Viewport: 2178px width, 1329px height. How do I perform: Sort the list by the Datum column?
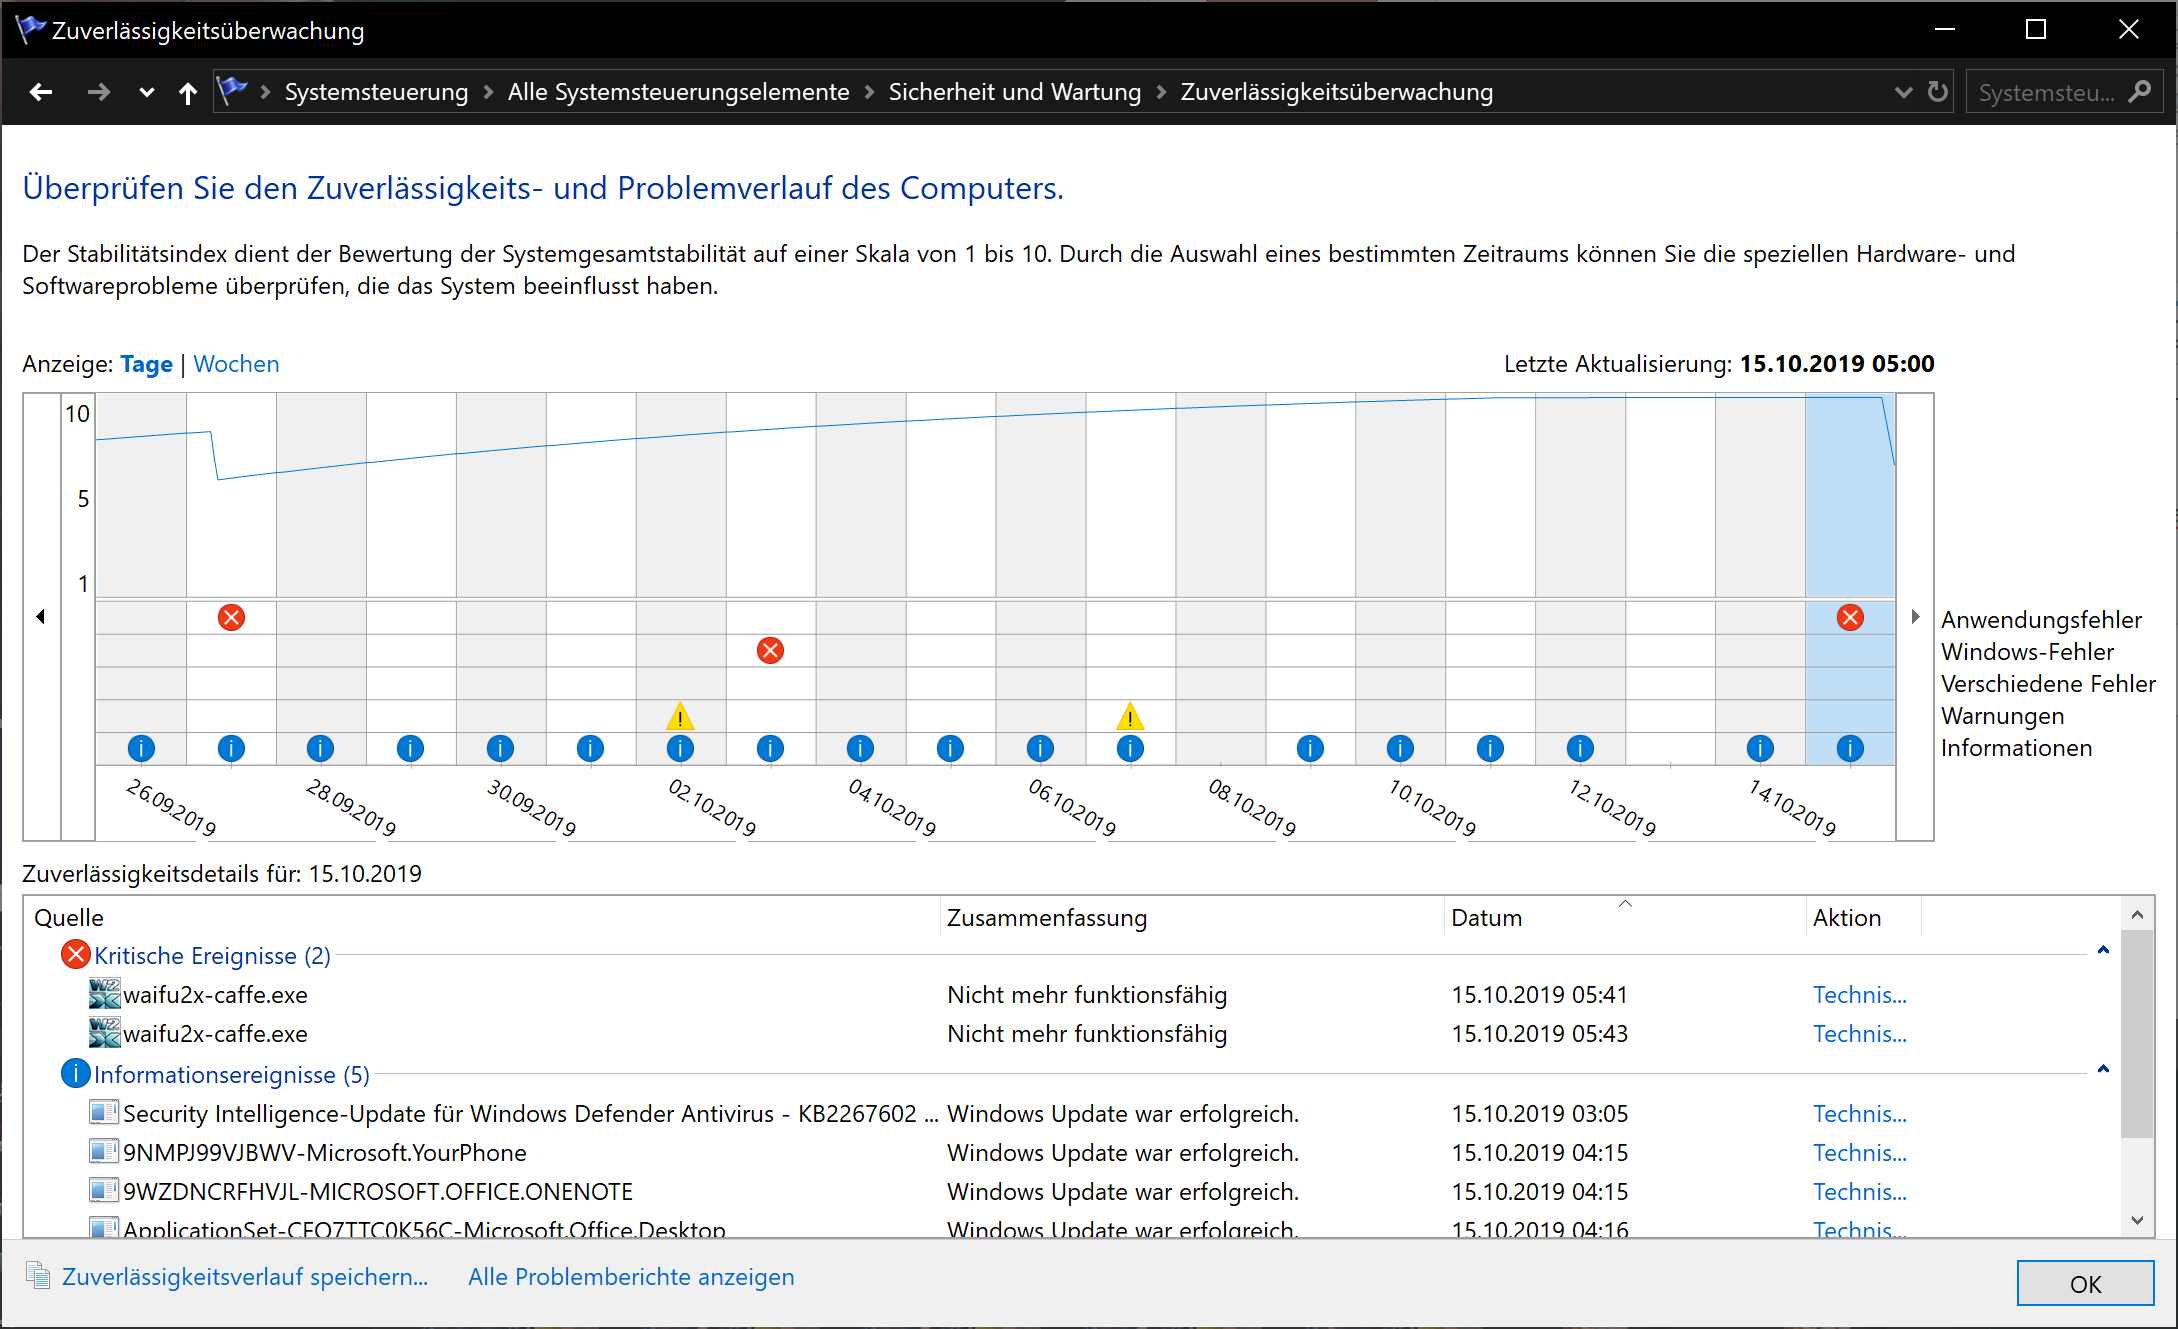point(1486,918)
